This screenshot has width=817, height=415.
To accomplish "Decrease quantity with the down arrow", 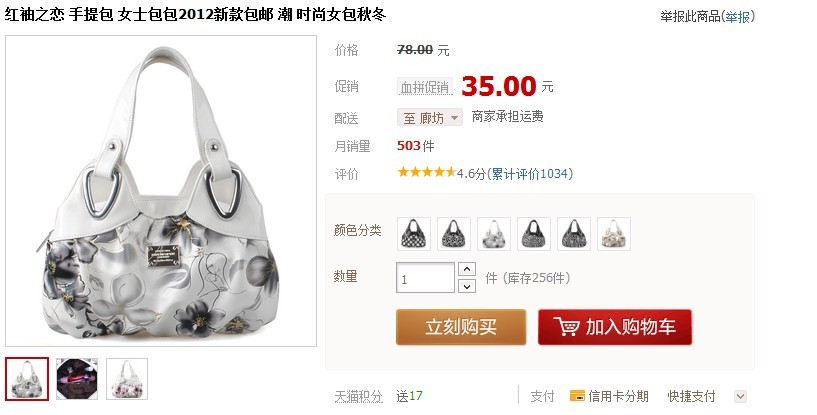I will [x=467, y=286].
